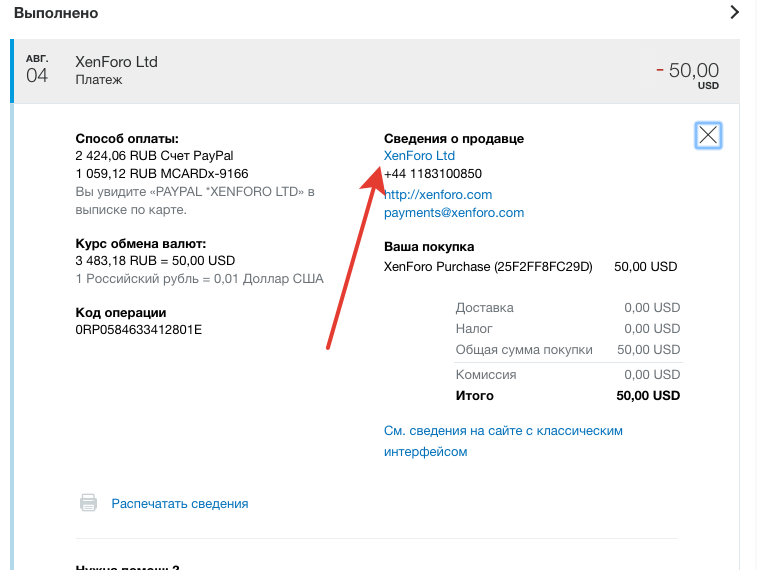Click the phone number +44 1183100850
The image size is (757, 570).
click(433, 174)
